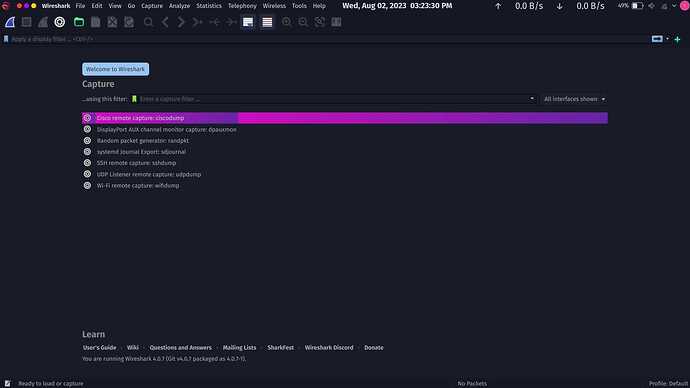Toggle auto-scroll during live capture
The width and height of the screenshot is (690, 388).
[x=248, y=22]
